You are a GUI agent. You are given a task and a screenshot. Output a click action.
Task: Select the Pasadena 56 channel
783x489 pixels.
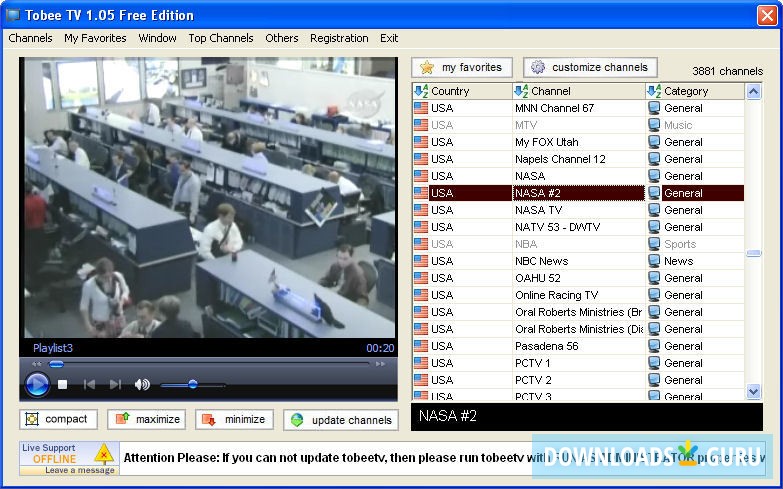[x=578, y=346]
